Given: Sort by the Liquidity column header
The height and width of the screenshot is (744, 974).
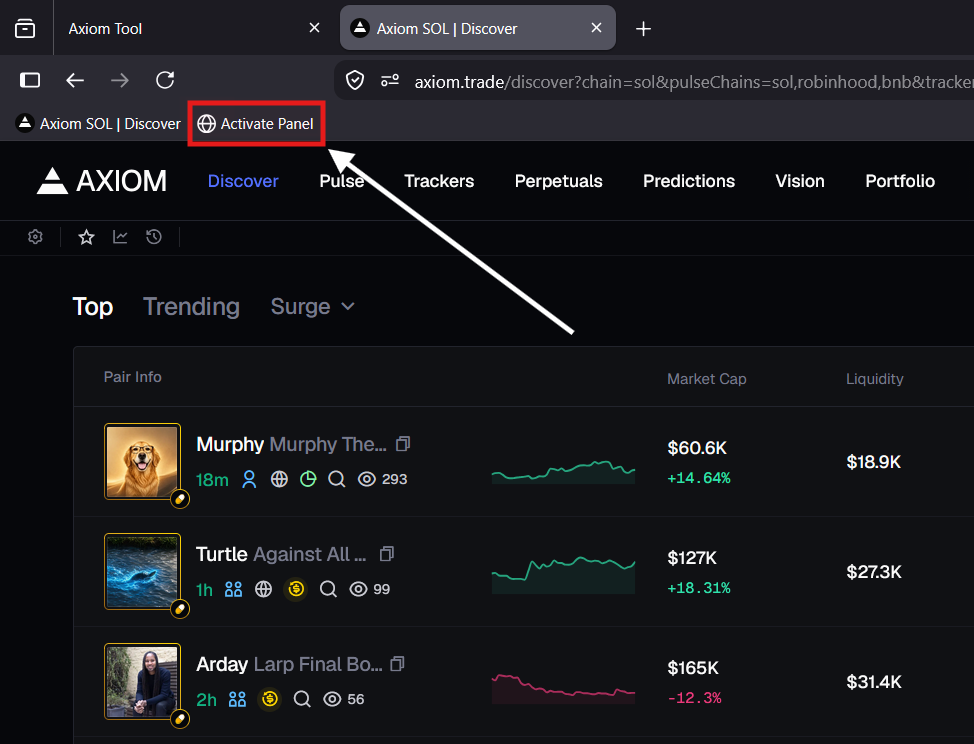Looking at the screenshot, I should point(875,379).
